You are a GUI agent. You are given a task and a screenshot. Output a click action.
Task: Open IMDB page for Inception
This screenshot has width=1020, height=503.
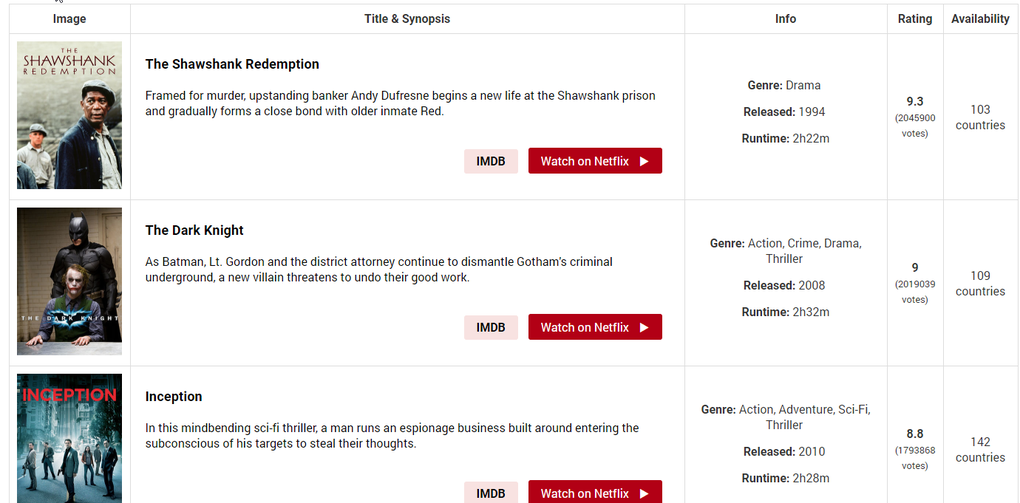tap(491, 493)
